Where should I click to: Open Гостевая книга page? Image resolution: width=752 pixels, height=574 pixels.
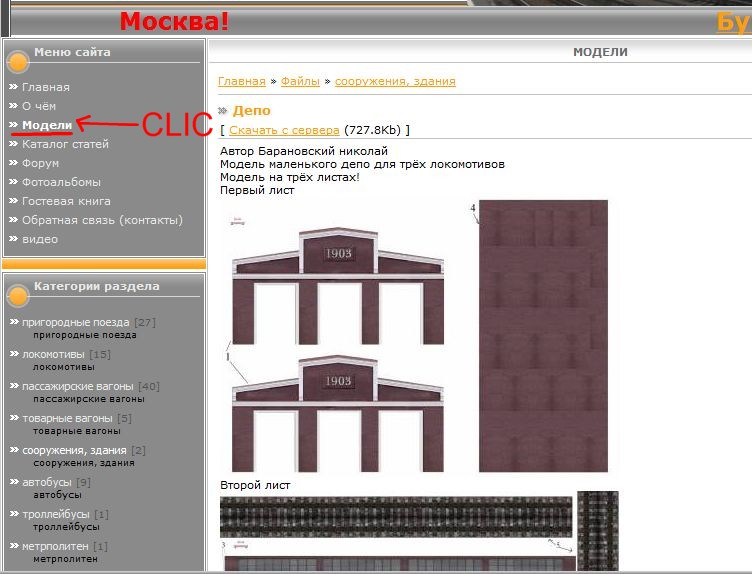(x=66, y=201)
